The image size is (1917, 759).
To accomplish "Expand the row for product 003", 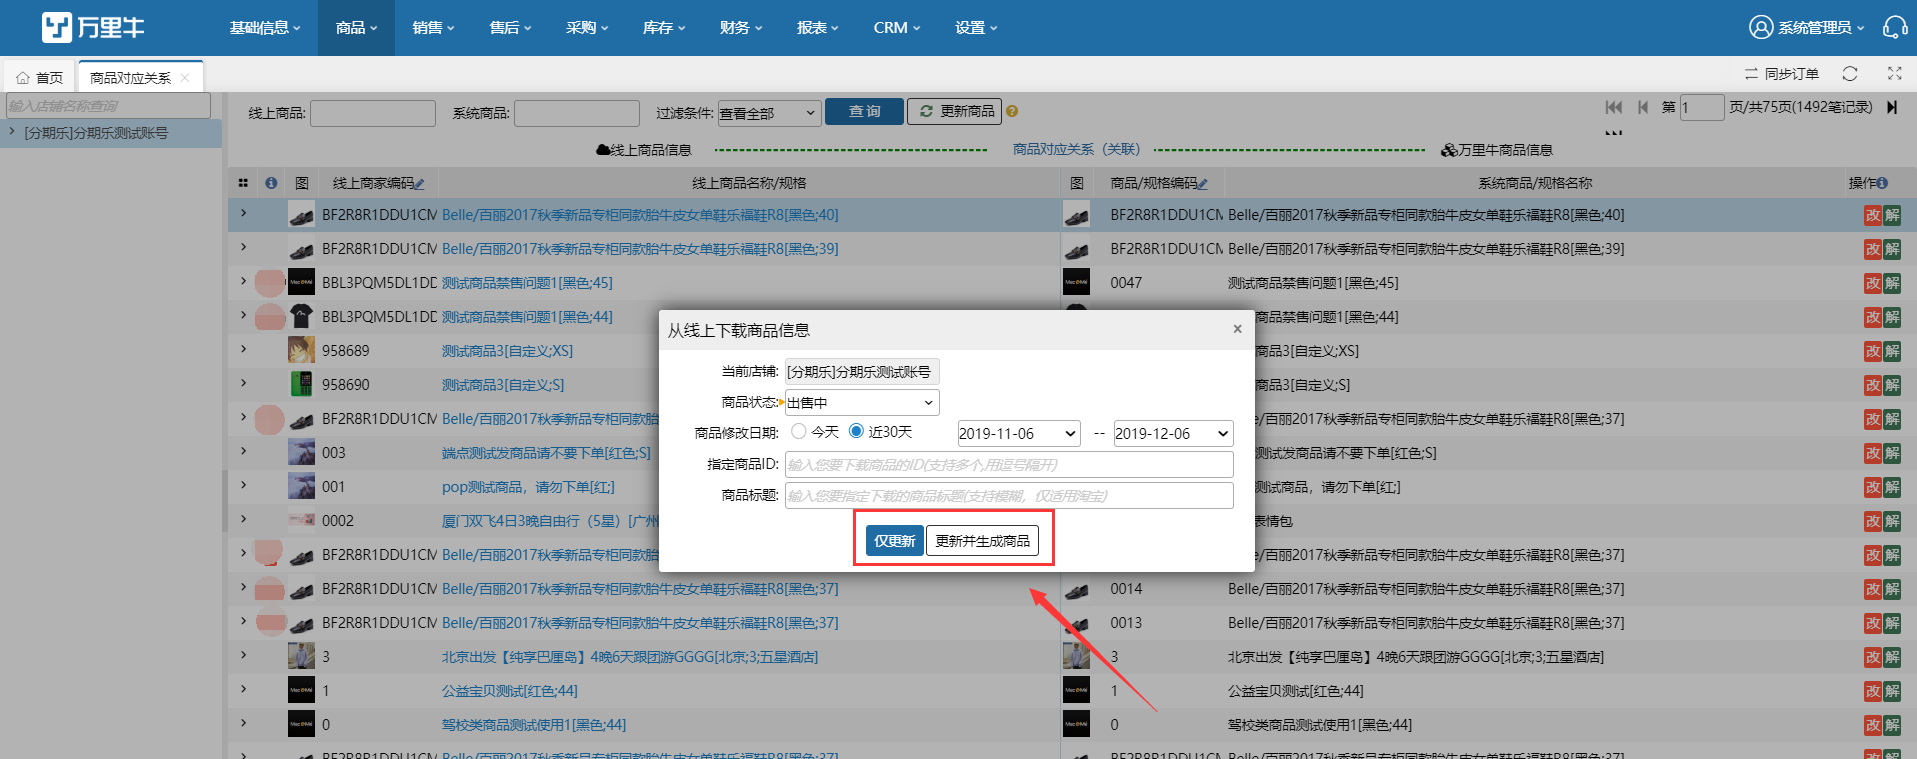I will pos(243,451).
